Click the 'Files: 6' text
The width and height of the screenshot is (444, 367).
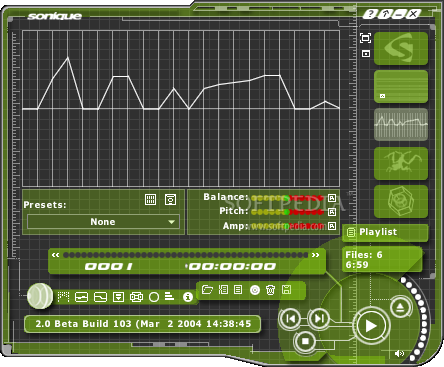point(364,255)
